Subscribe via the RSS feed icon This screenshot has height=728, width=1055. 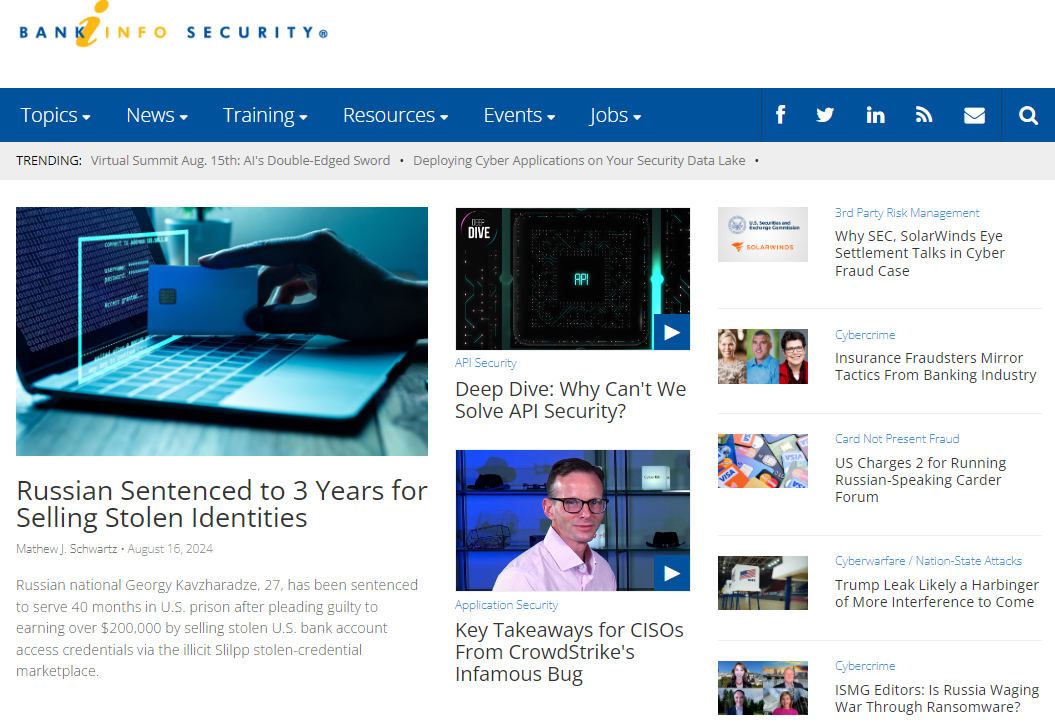(x=924, y=114)
